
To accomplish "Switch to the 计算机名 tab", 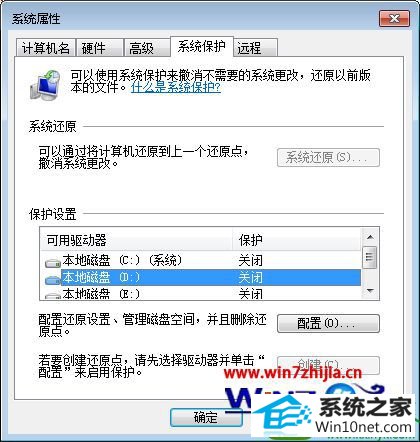I will click(46, 48).
